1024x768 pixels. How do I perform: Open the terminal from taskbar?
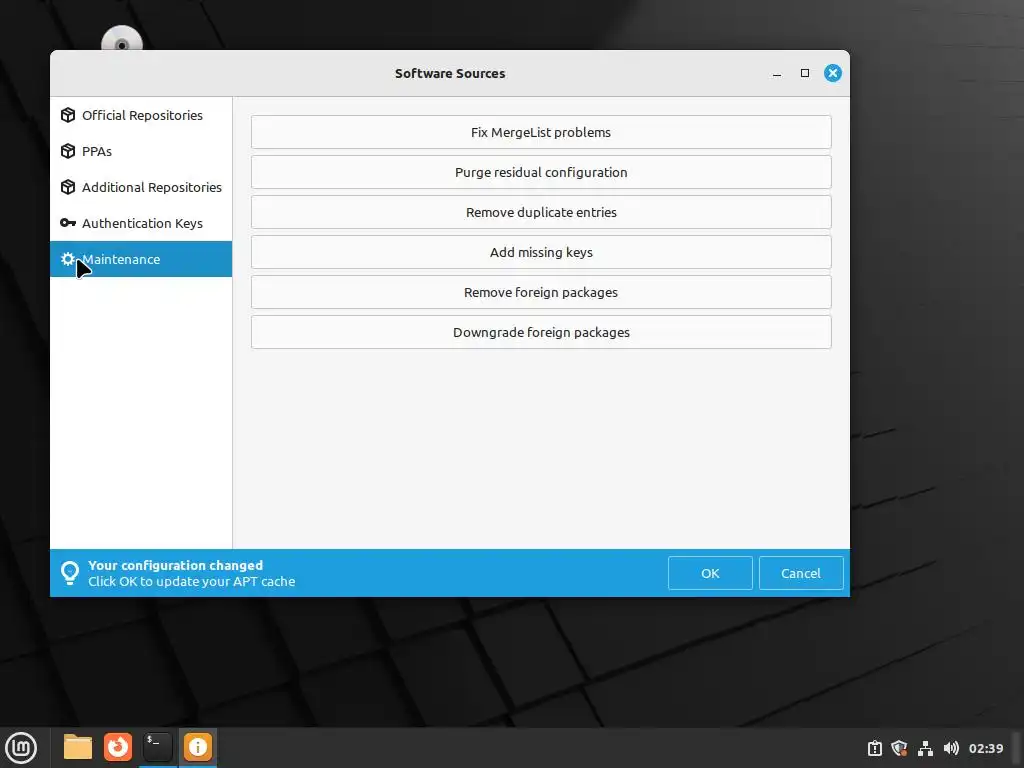157,747
